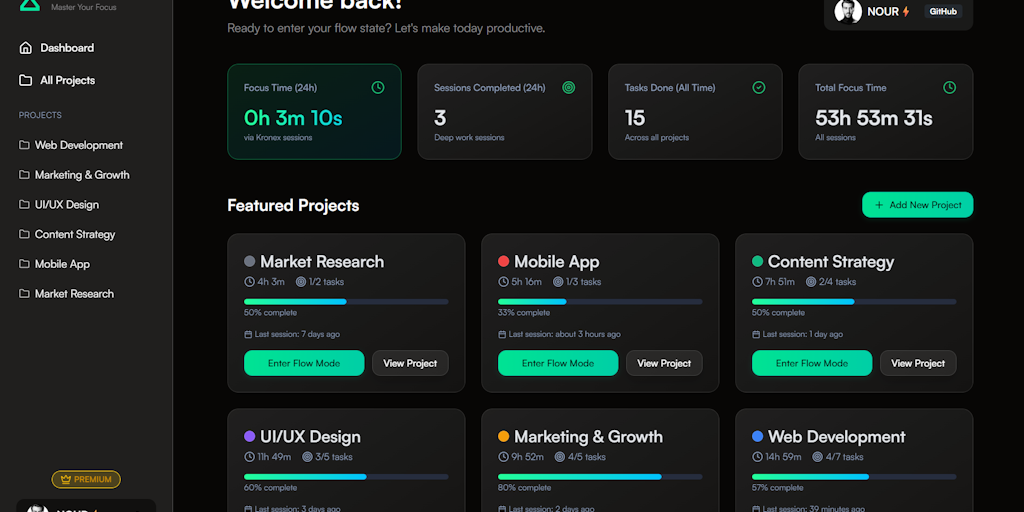
Task: Click folder icon beside Content Strategy in sidebar
Action: tap(24, 234)
